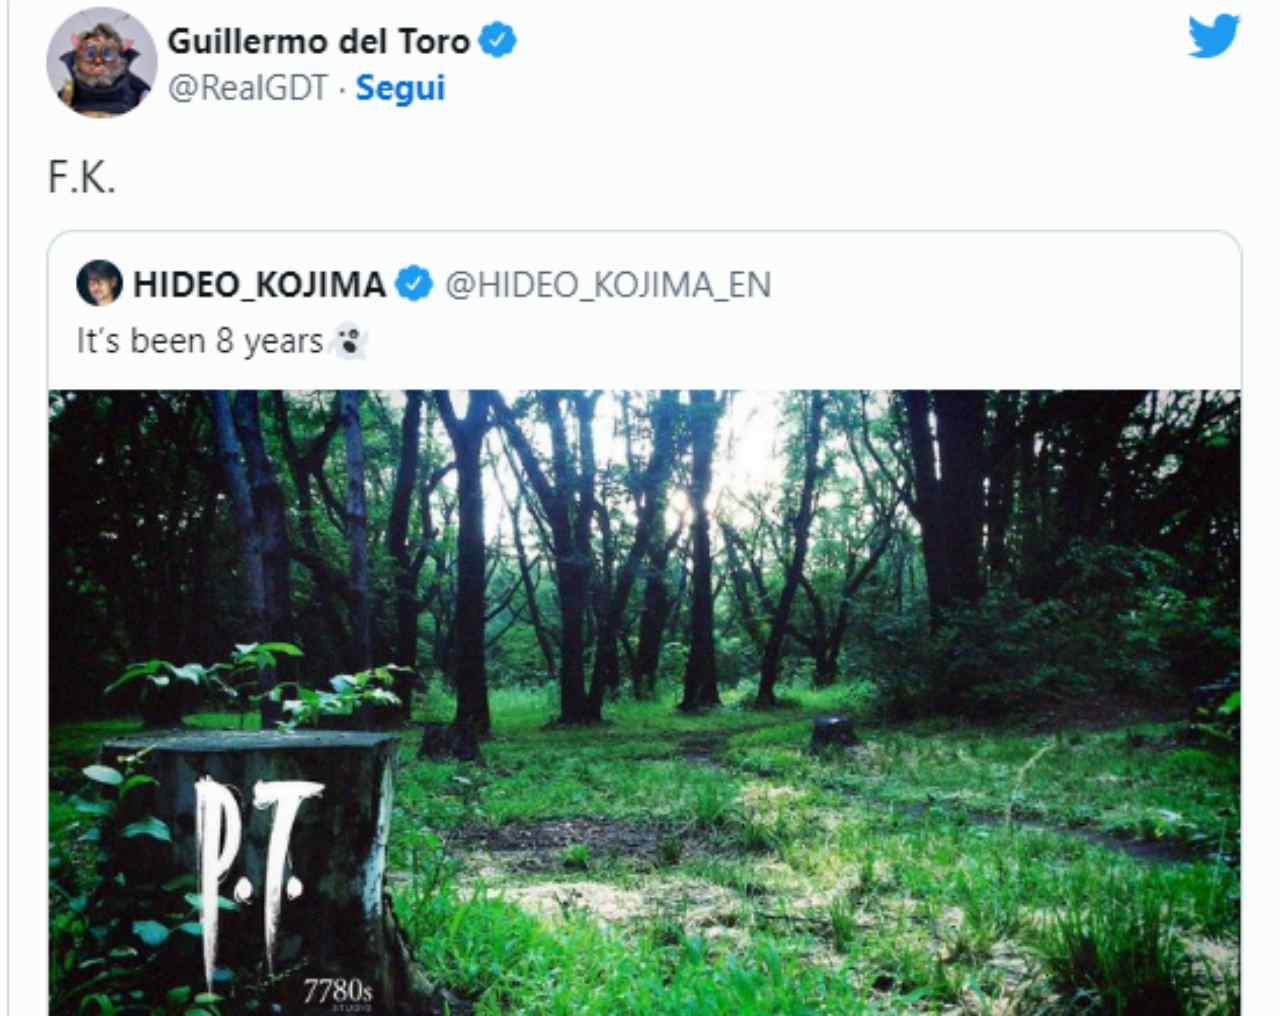Open the HIDEO_KOJIMA display name
The height and width of the screenshot is (1016, 1280).
(259, 284)
